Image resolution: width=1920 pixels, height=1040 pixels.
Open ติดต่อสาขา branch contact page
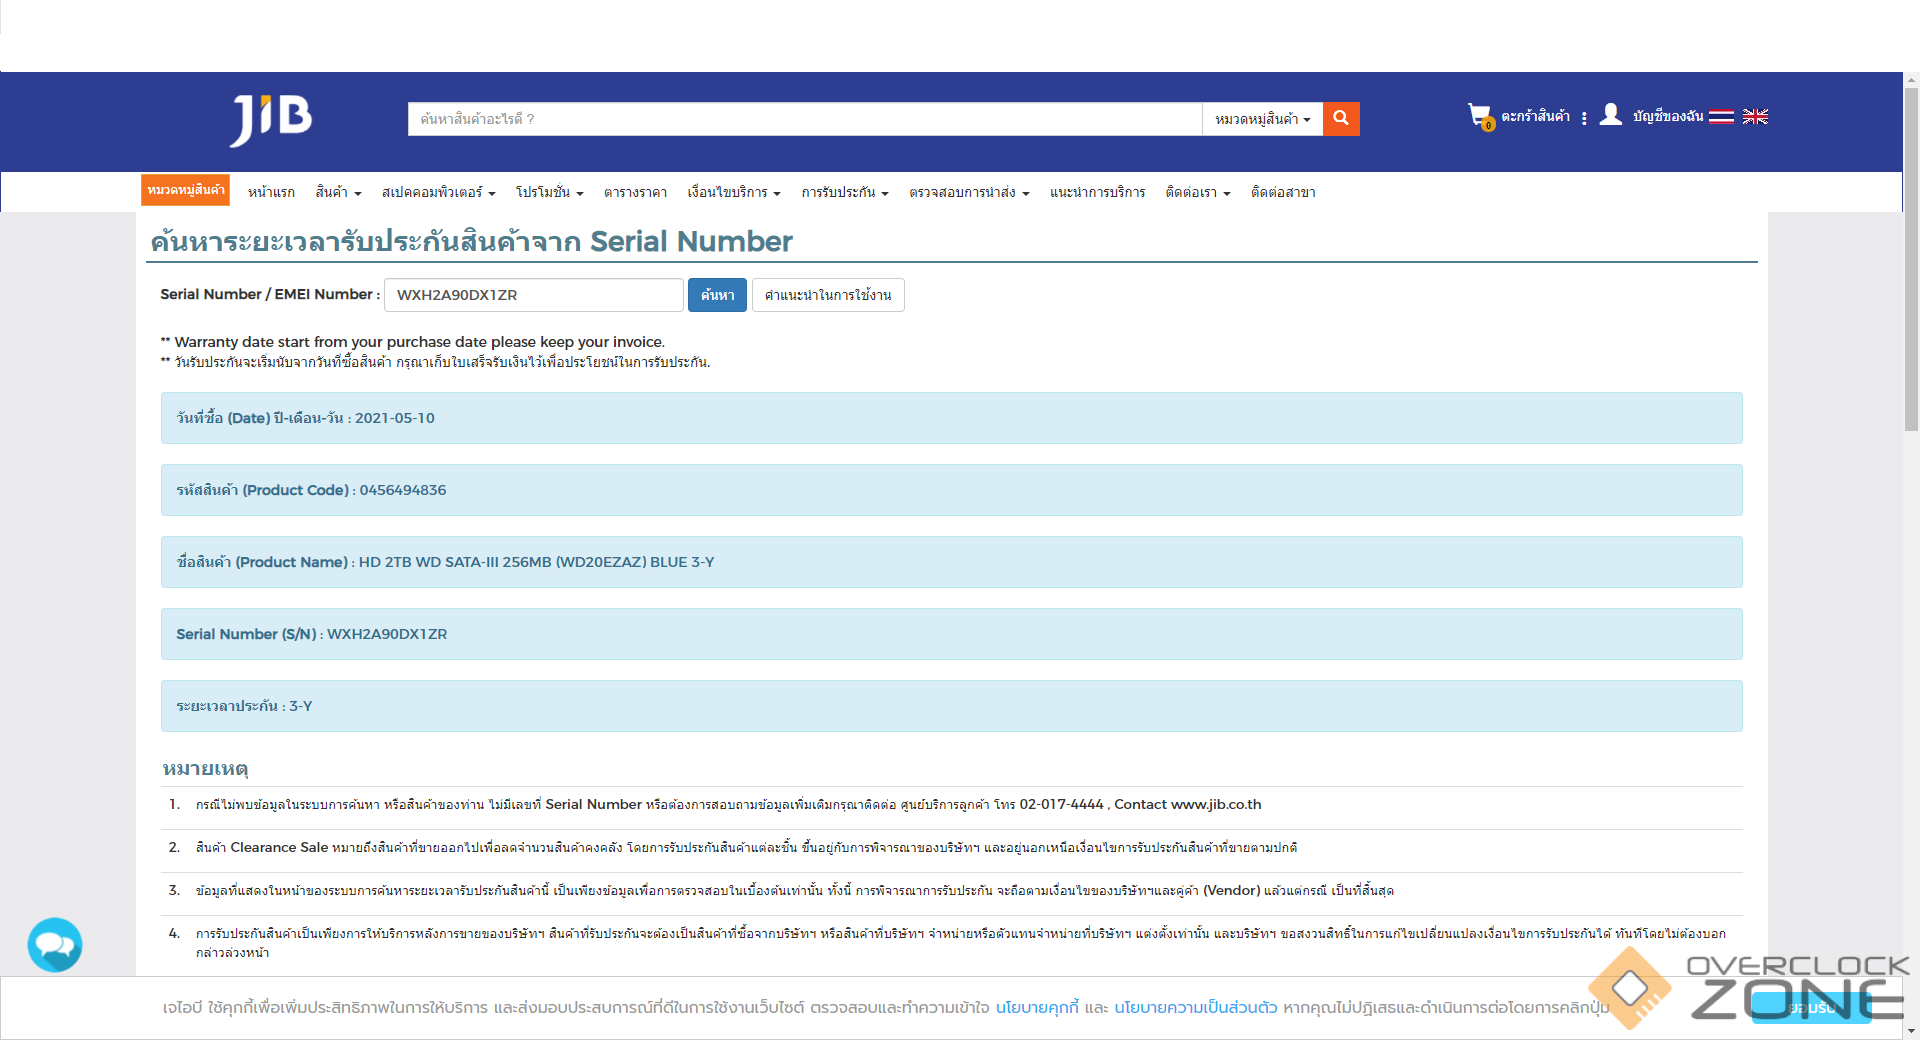click(1283, 192)
